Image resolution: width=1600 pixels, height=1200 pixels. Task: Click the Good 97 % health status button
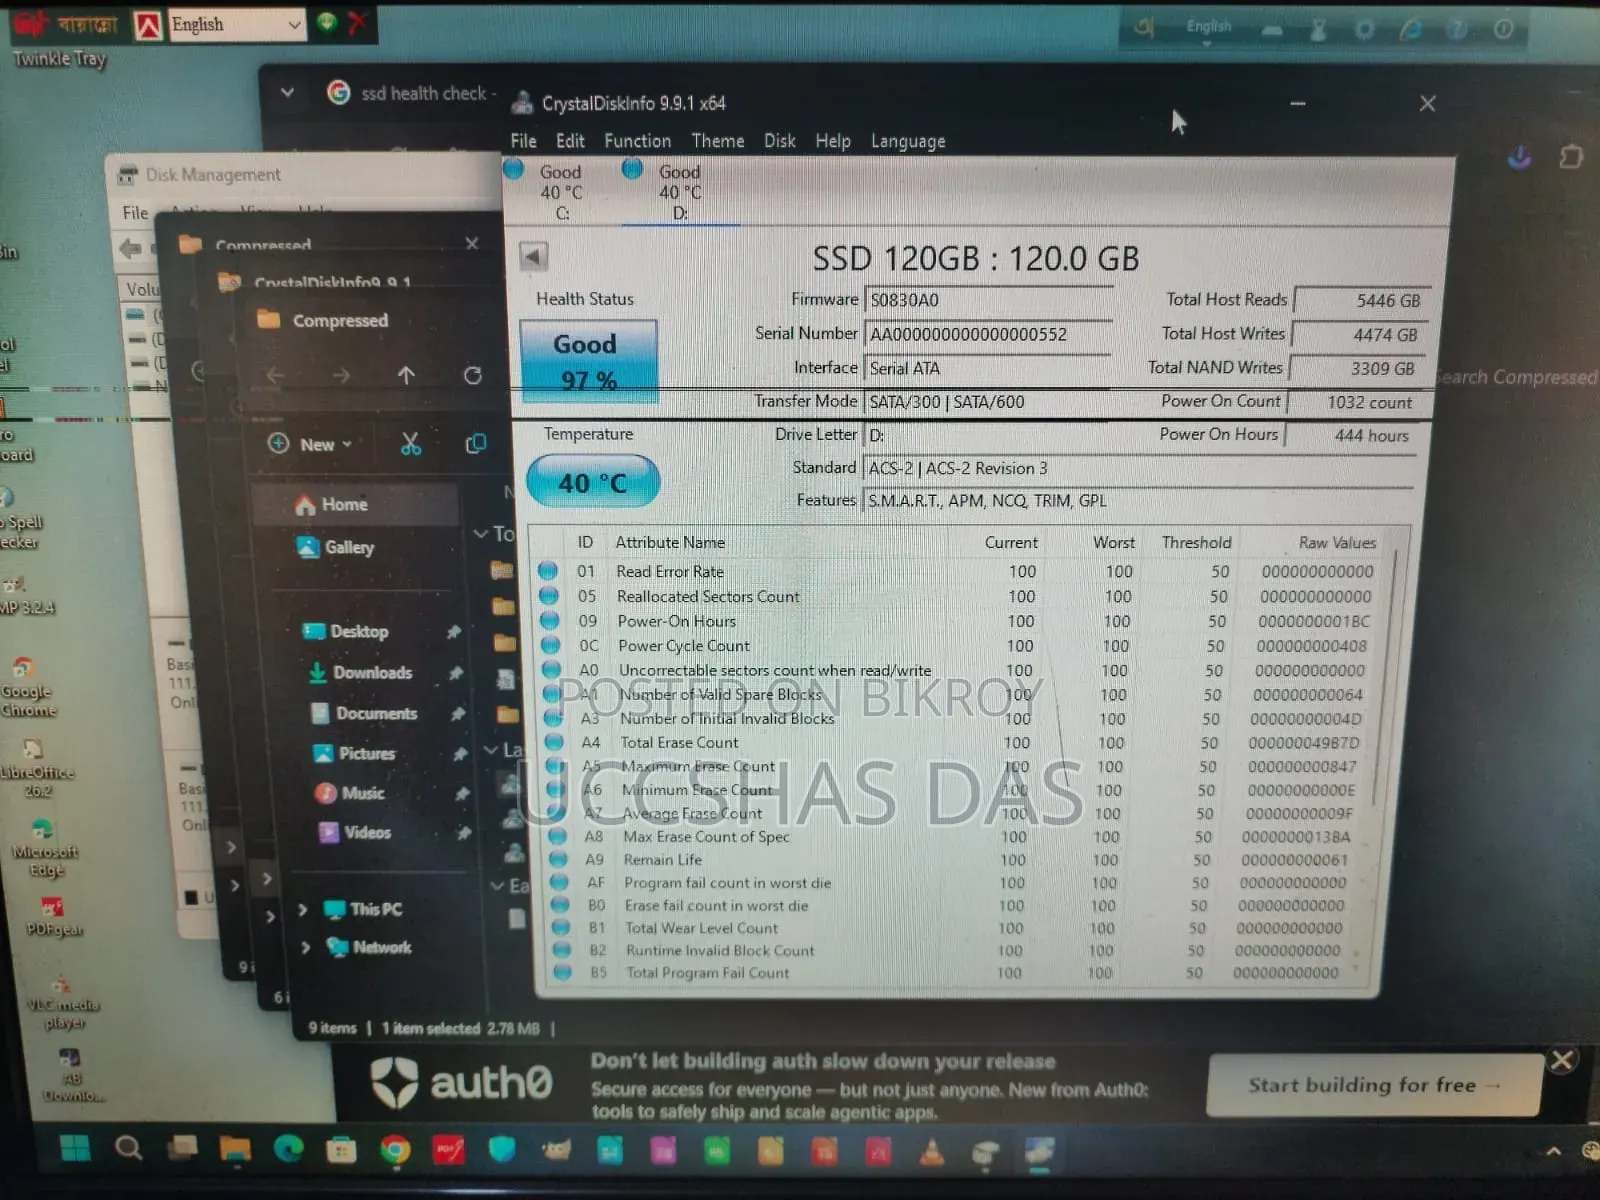click(x=587, y=361)
